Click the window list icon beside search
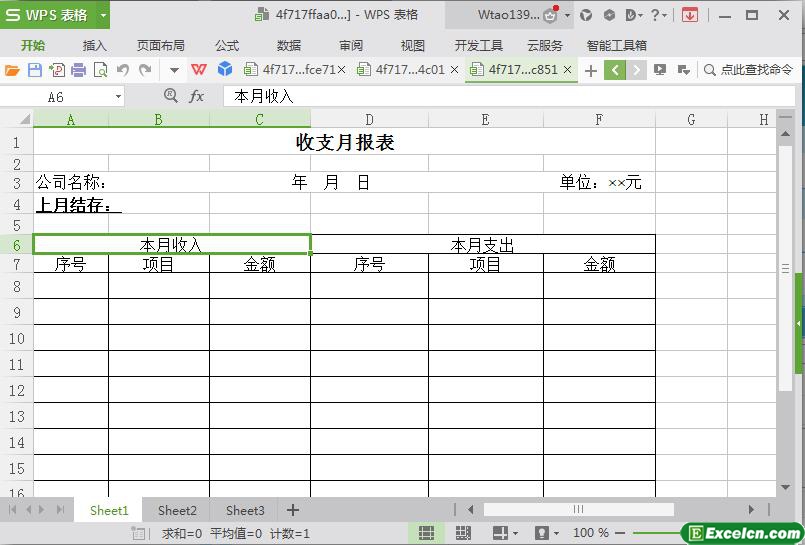The width and height of the screenshot is (805, 545). (x=683, y=70)
